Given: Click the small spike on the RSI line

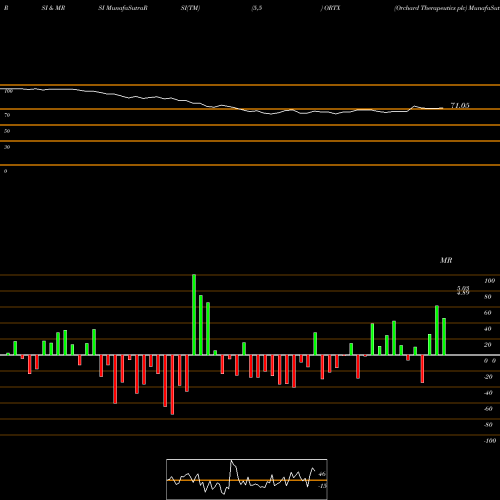Looking at the screenshot, I should click(x=415, y=107).
